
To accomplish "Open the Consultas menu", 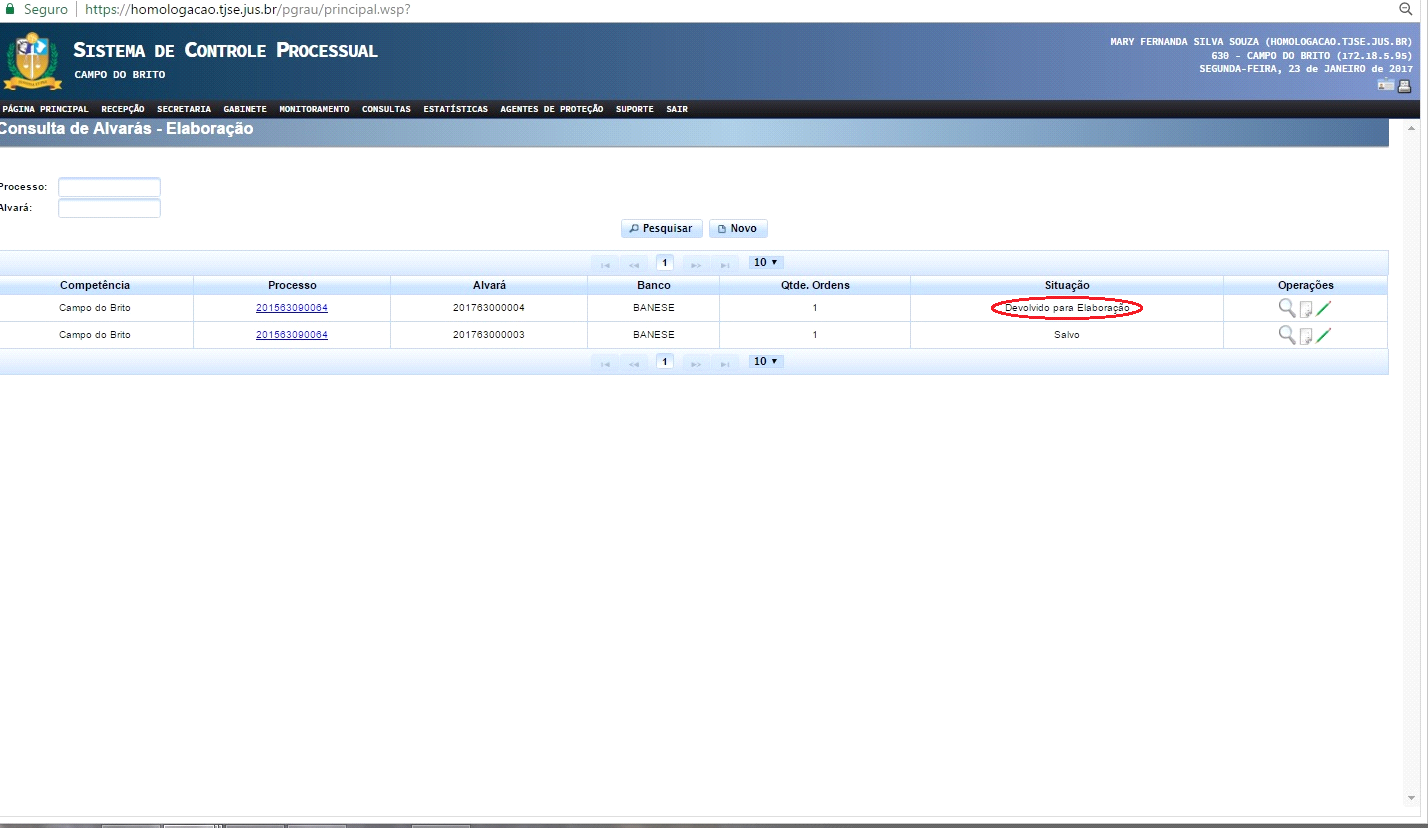I will click(x=386, y=109).
